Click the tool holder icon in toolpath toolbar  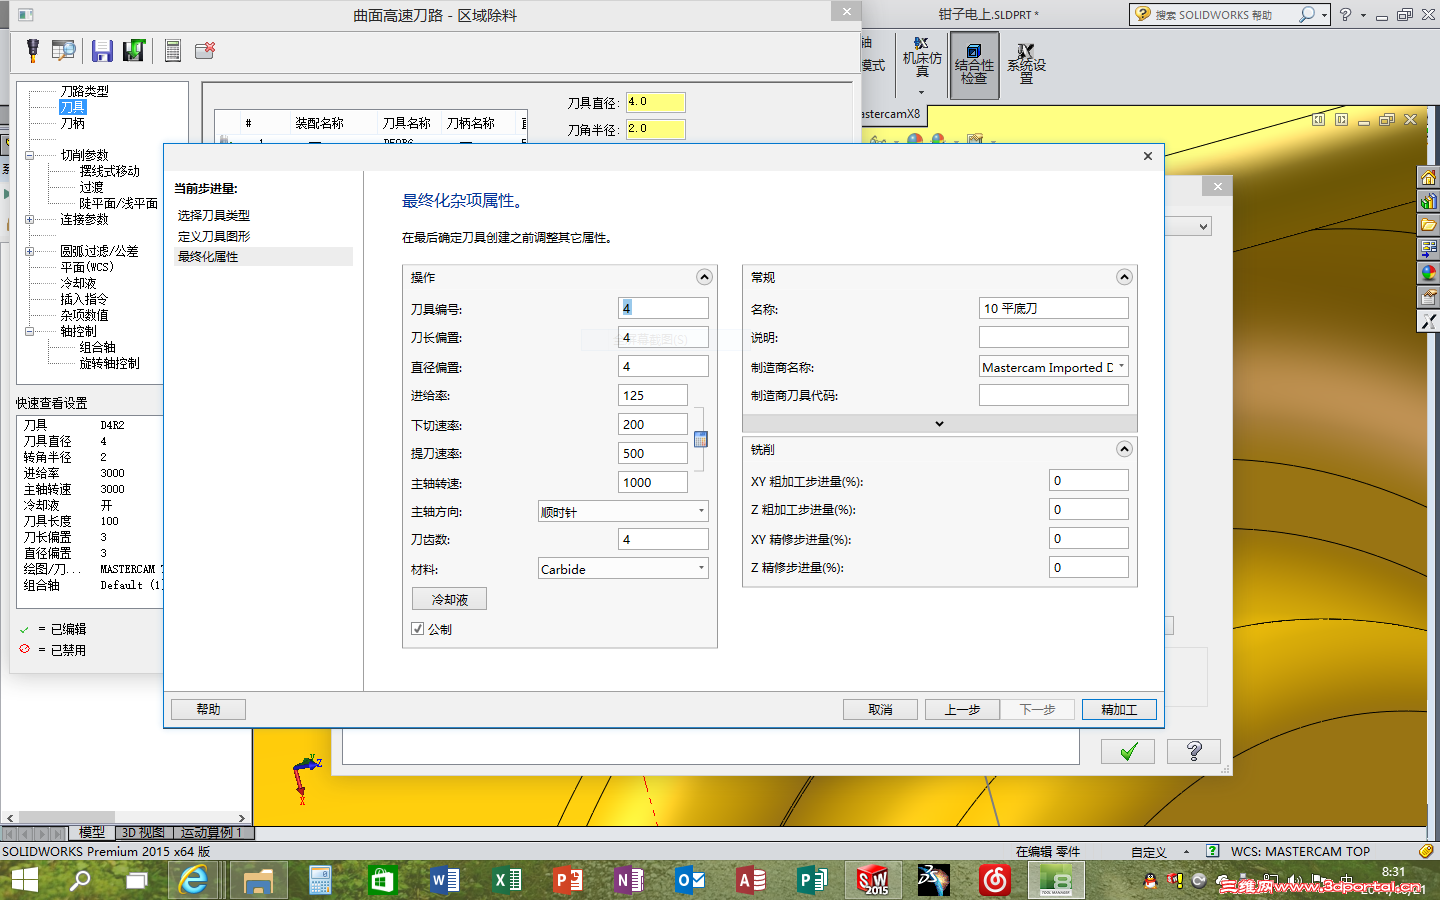point(32,50)
